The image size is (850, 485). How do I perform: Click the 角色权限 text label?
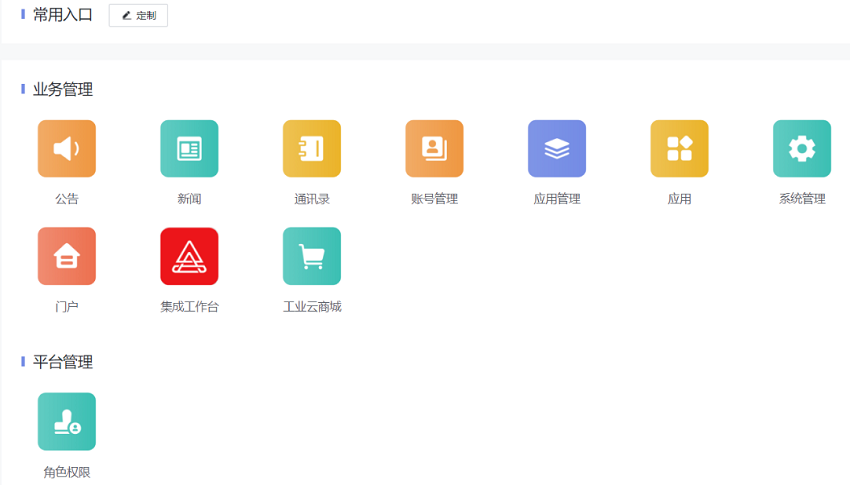[x=67, y=472]
